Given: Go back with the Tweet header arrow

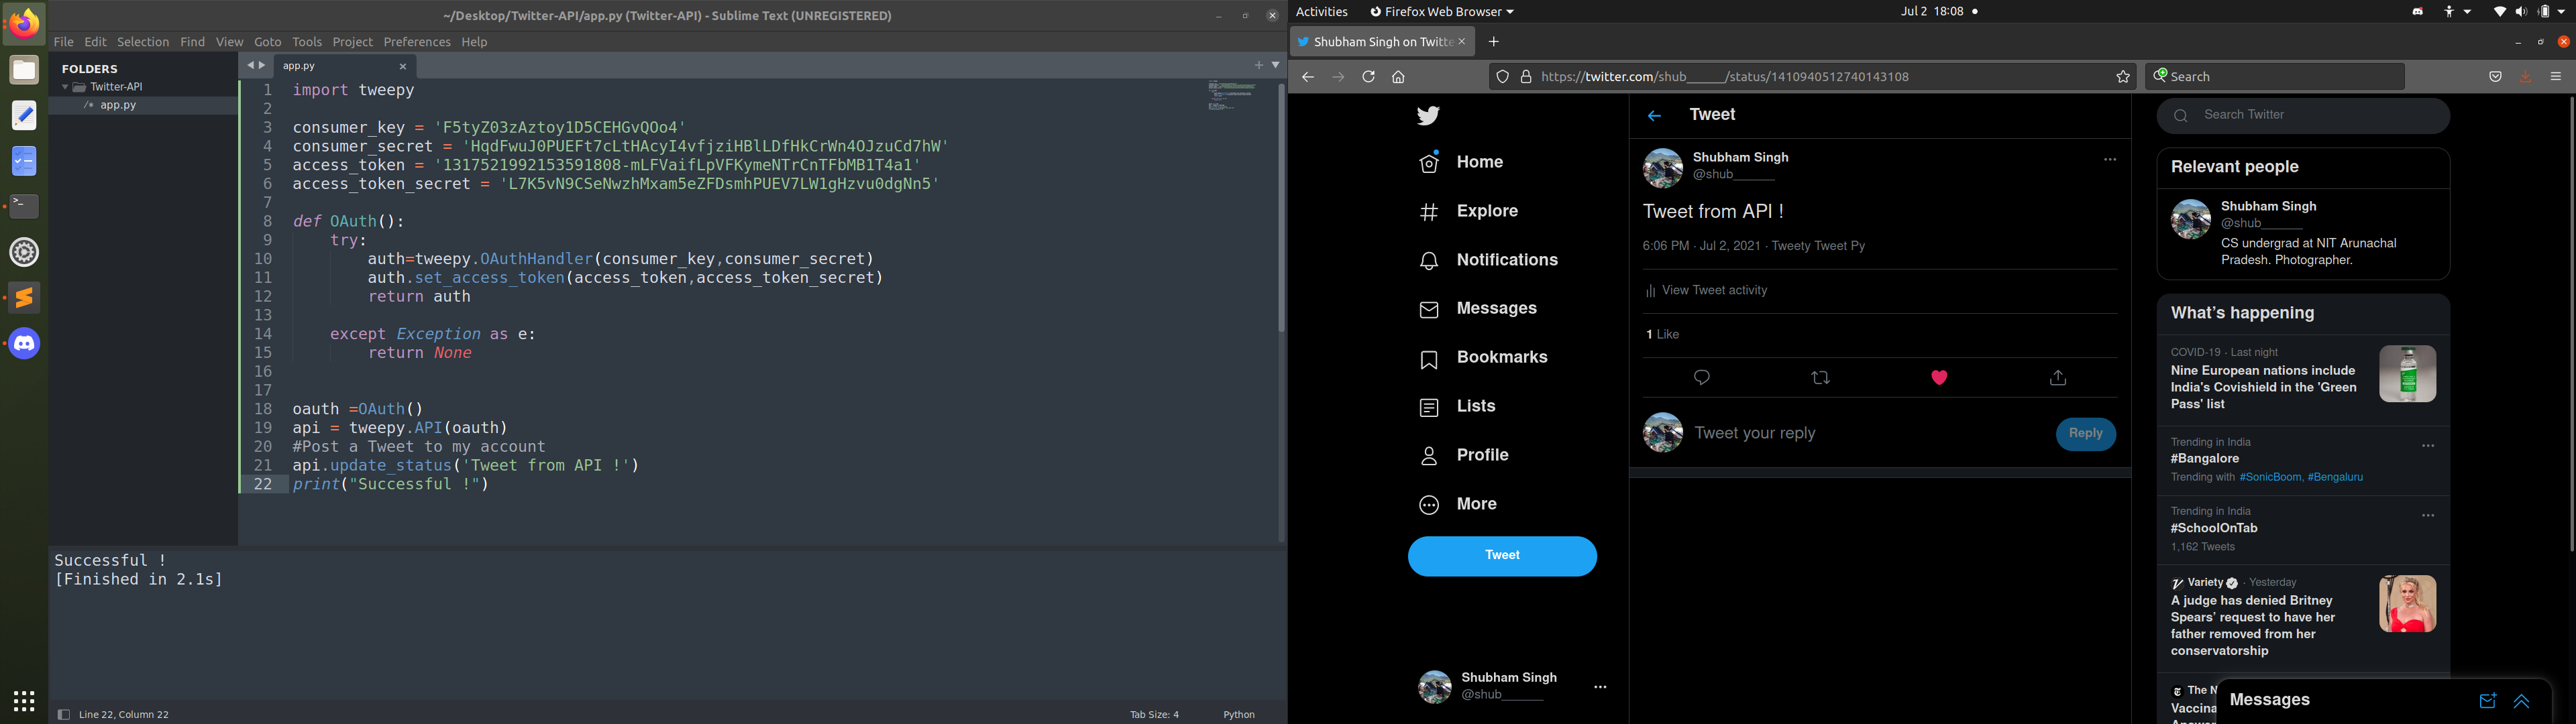Looking at the screenshot, I should (x=1654, y=116).
